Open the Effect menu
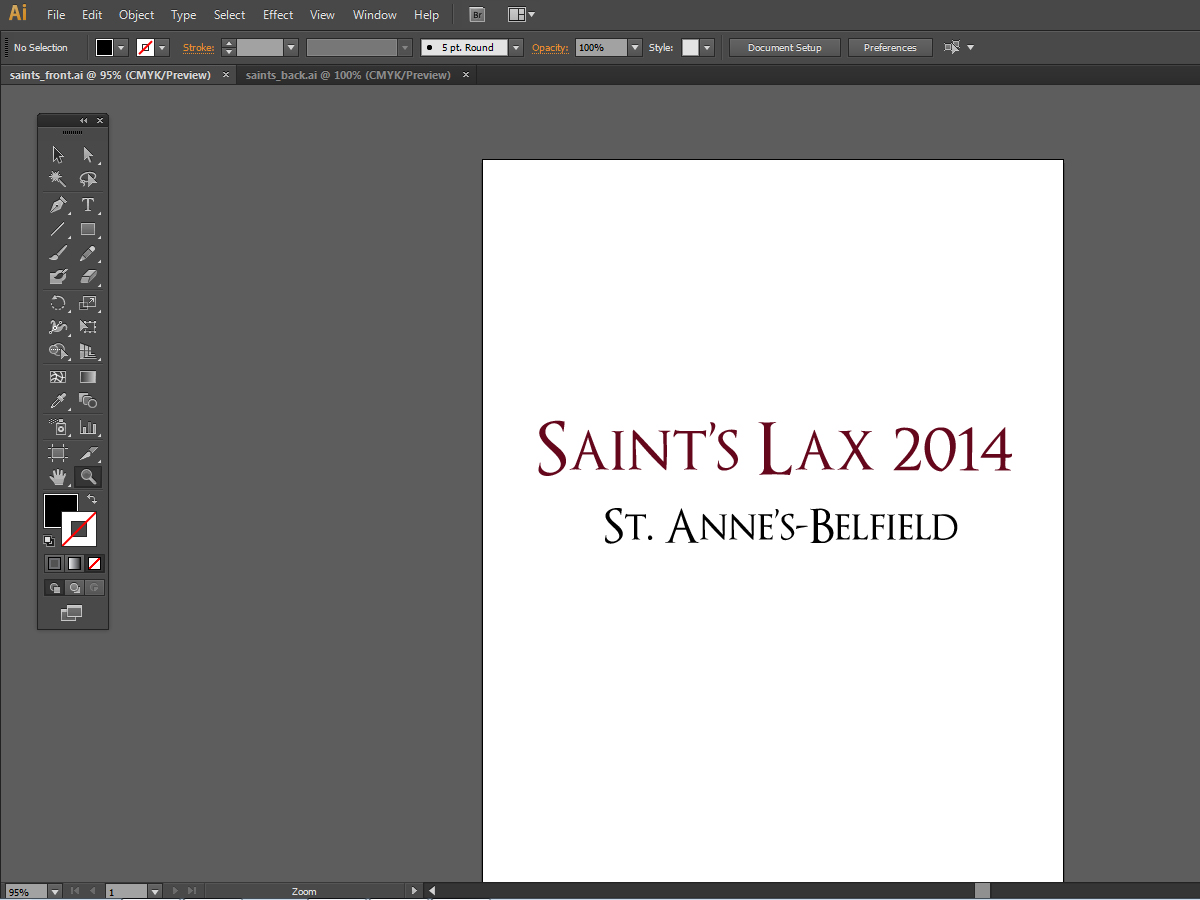The image size is (1200, 900). tap(278, 15)
